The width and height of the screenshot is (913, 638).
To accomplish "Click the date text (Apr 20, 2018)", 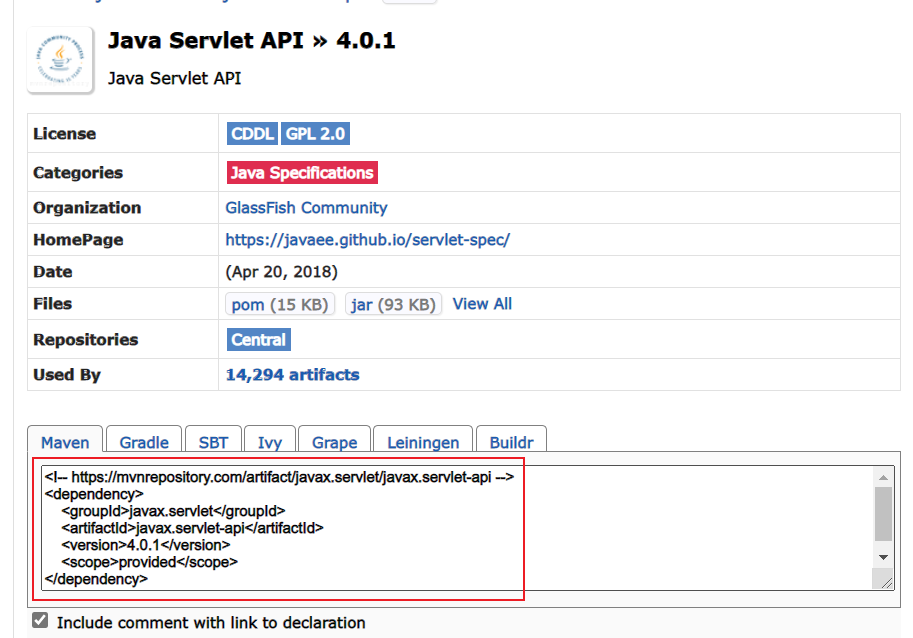I will 281,272.
